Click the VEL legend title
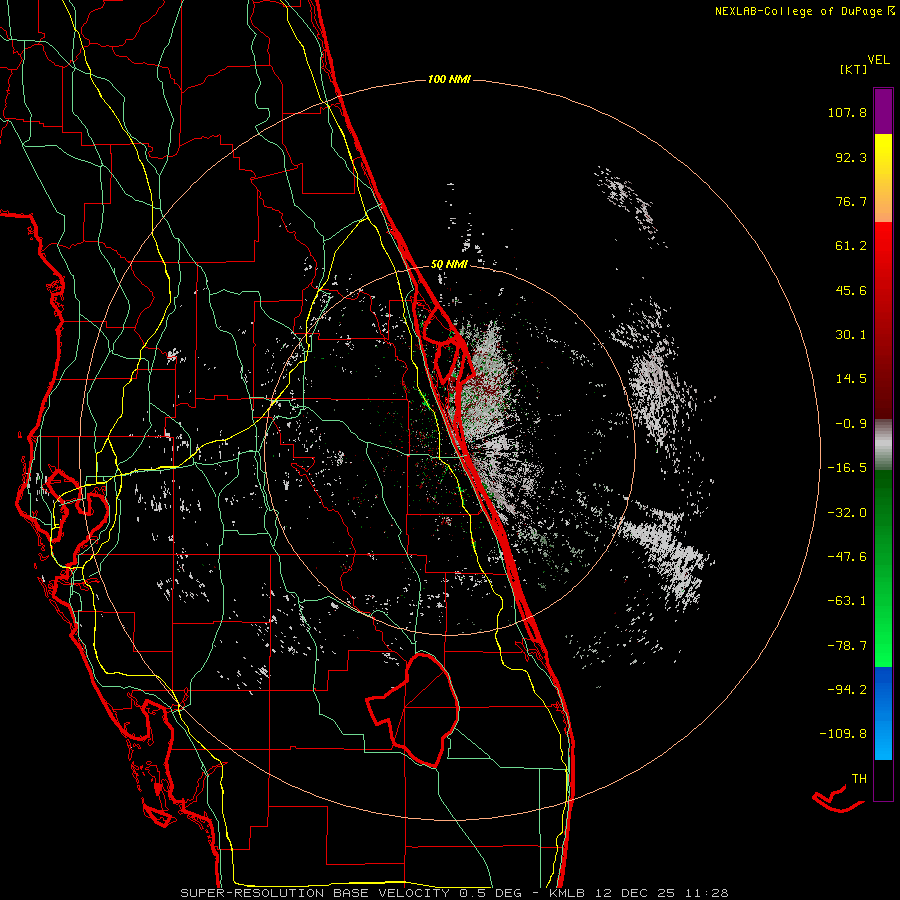Screen dimensions: 900x900 878,60
